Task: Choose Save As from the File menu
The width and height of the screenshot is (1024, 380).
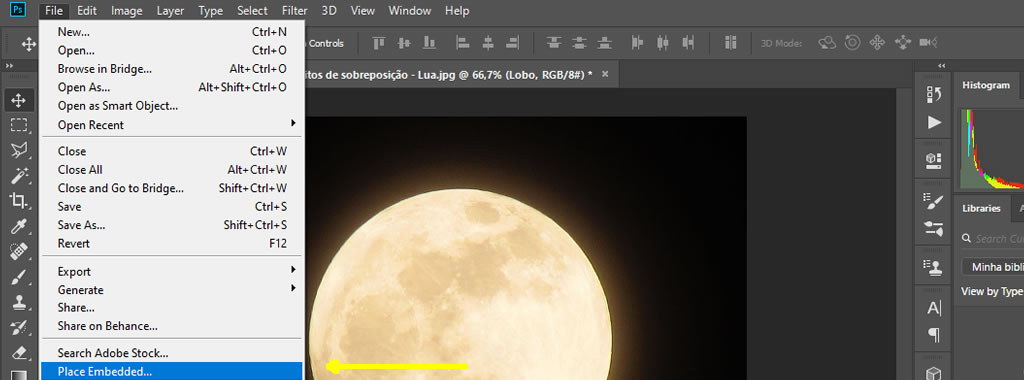Action: coord(172,225)
